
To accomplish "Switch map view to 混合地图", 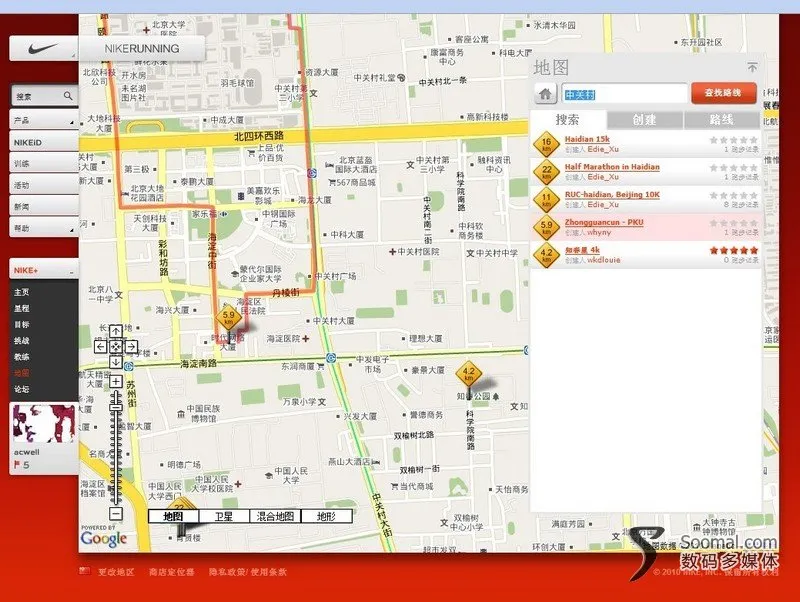I will click(x=275, y=516).
